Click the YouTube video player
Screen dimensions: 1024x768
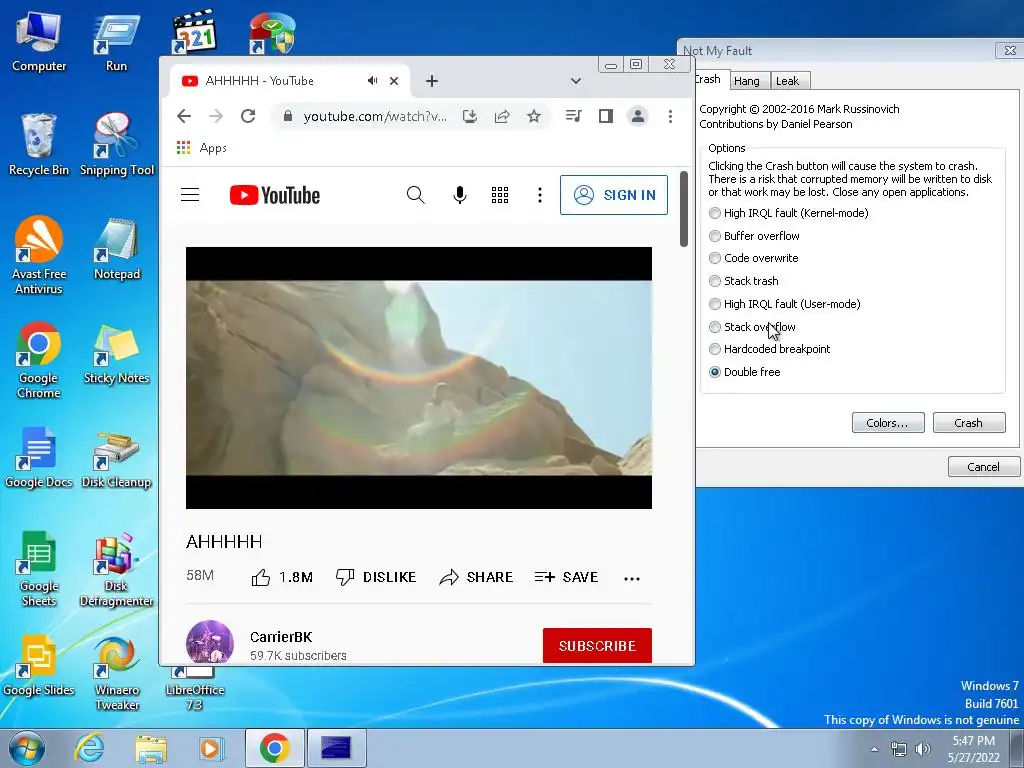tap(419, 377)
